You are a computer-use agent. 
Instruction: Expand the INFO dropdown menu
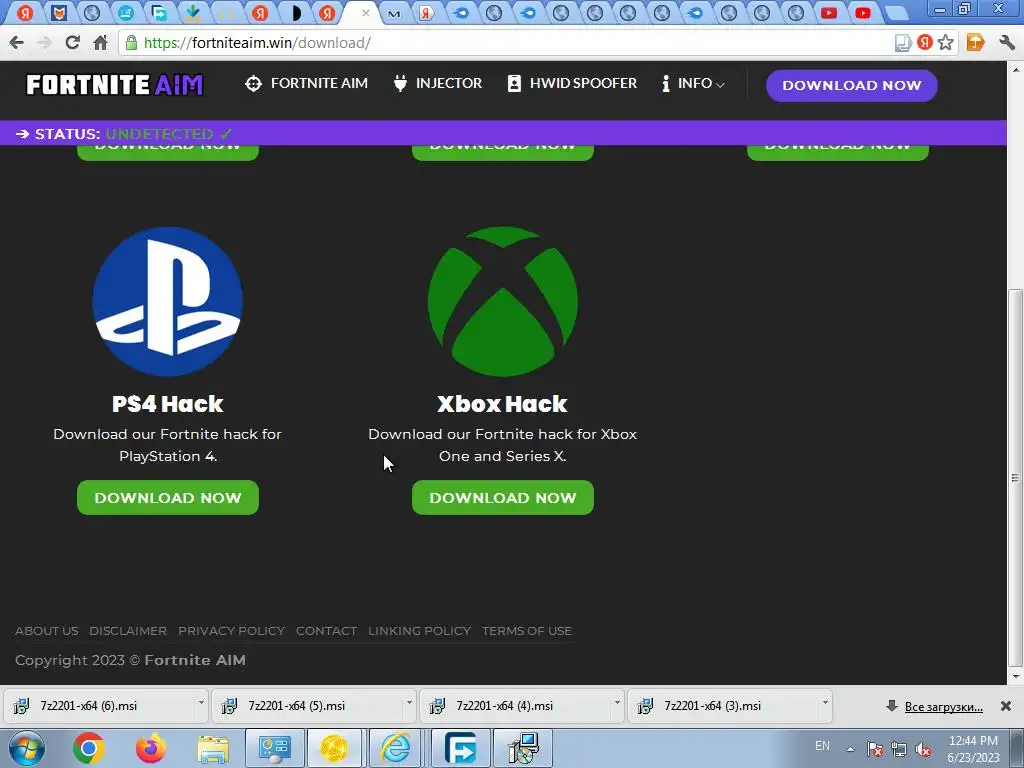(x=693, y=84)
